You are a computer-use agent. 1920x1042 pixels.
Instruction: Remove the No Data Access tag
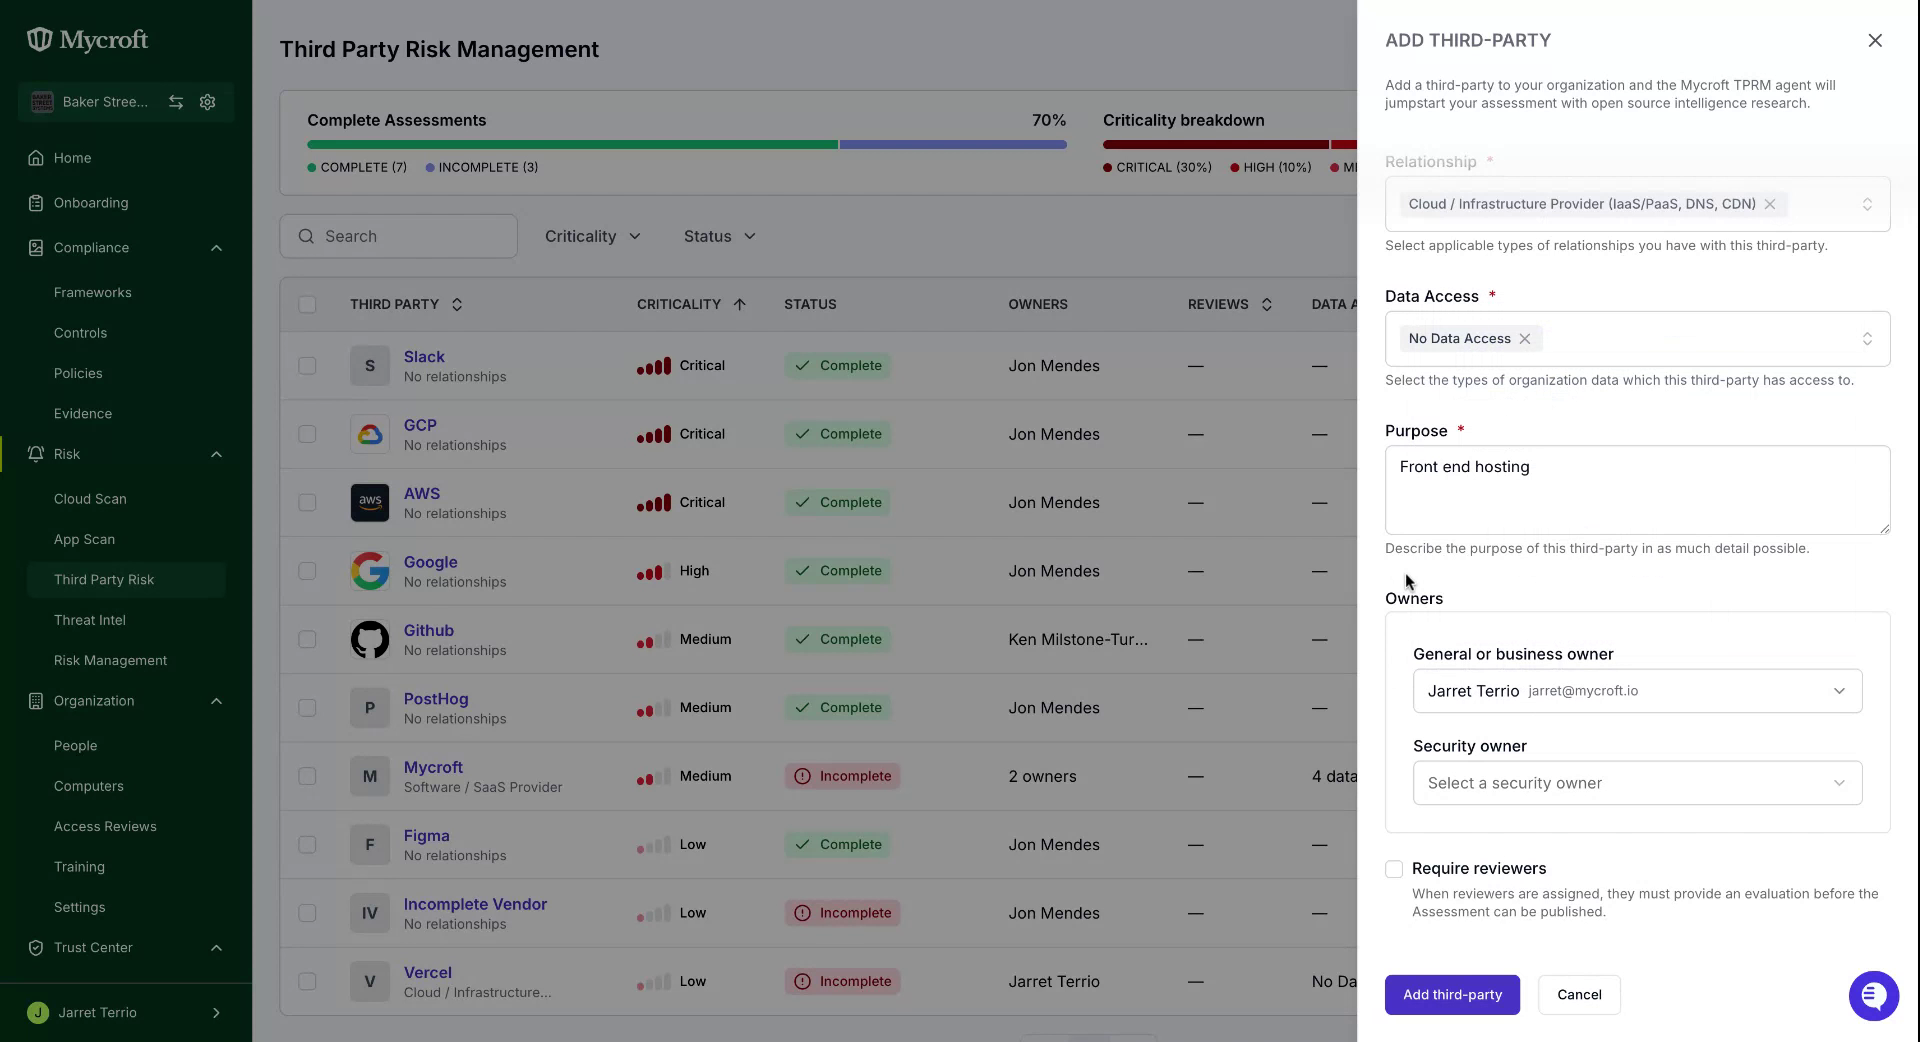click(x=1525, y=339)
